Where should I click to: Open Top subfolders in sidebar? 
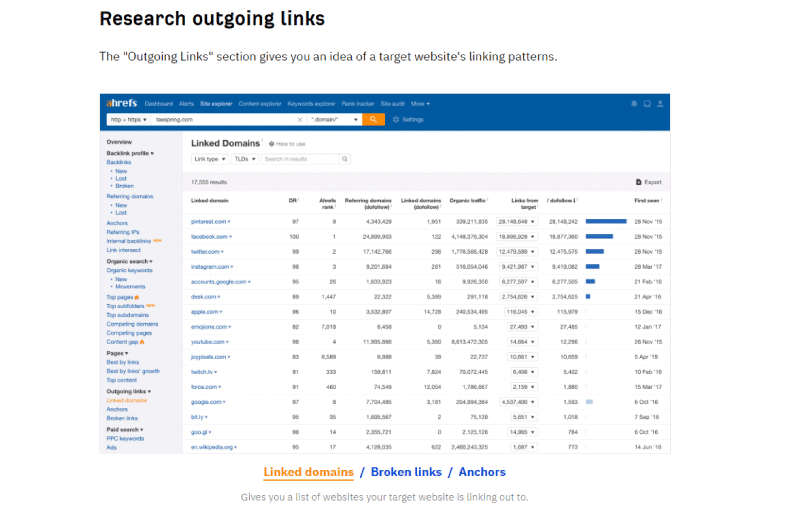pyautogui.click(x=125, y=306)
